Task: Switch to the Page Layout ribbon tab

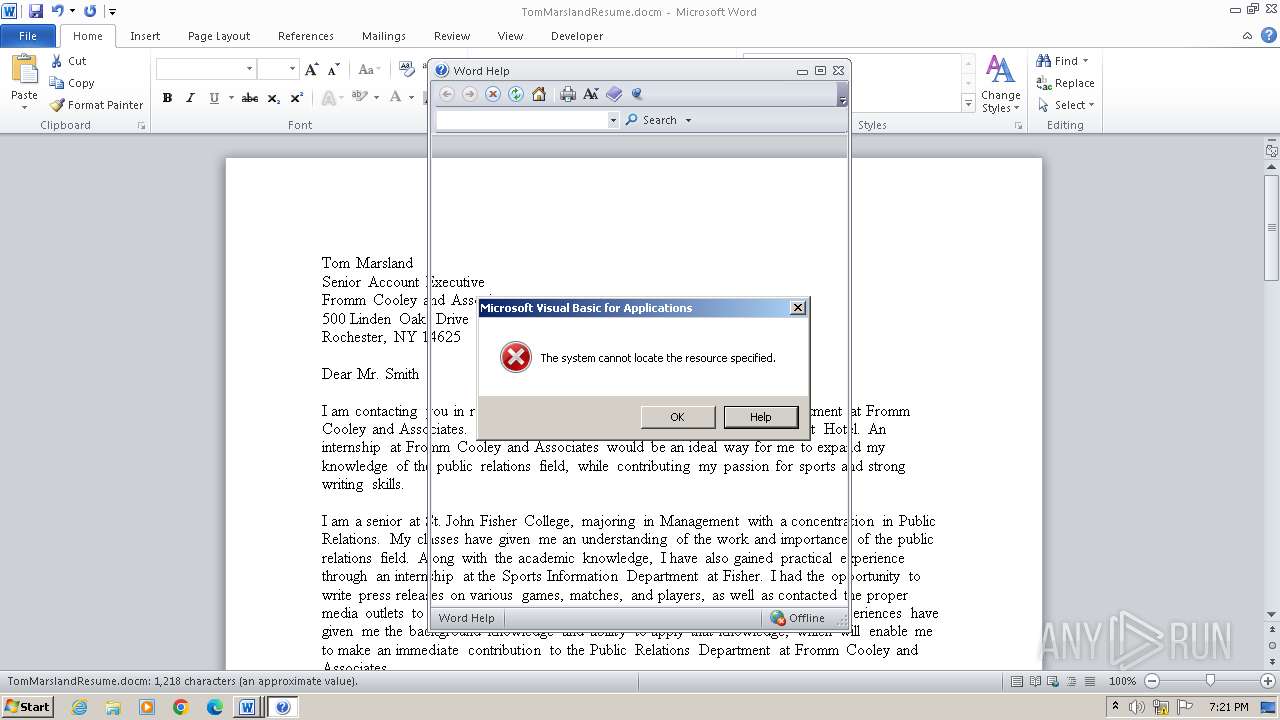Action: click(219, 36)
